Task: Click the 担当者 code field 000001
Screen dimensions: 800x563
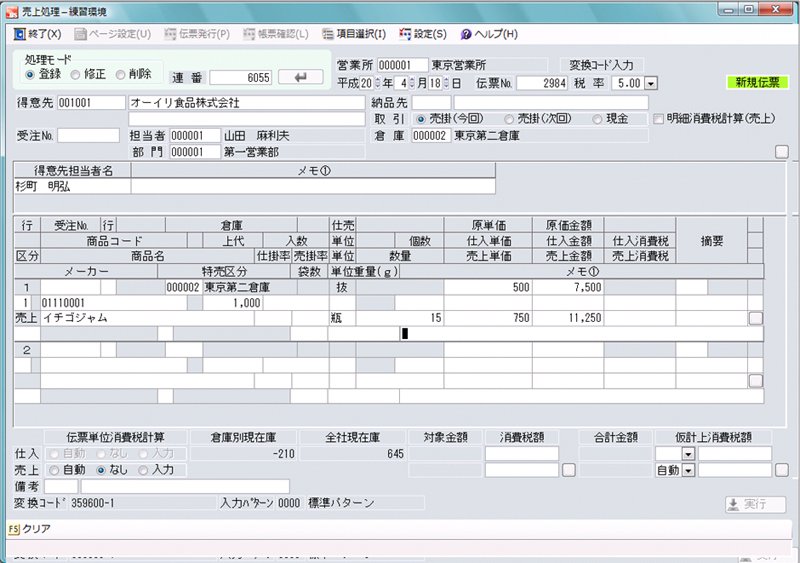Action: 195,136
